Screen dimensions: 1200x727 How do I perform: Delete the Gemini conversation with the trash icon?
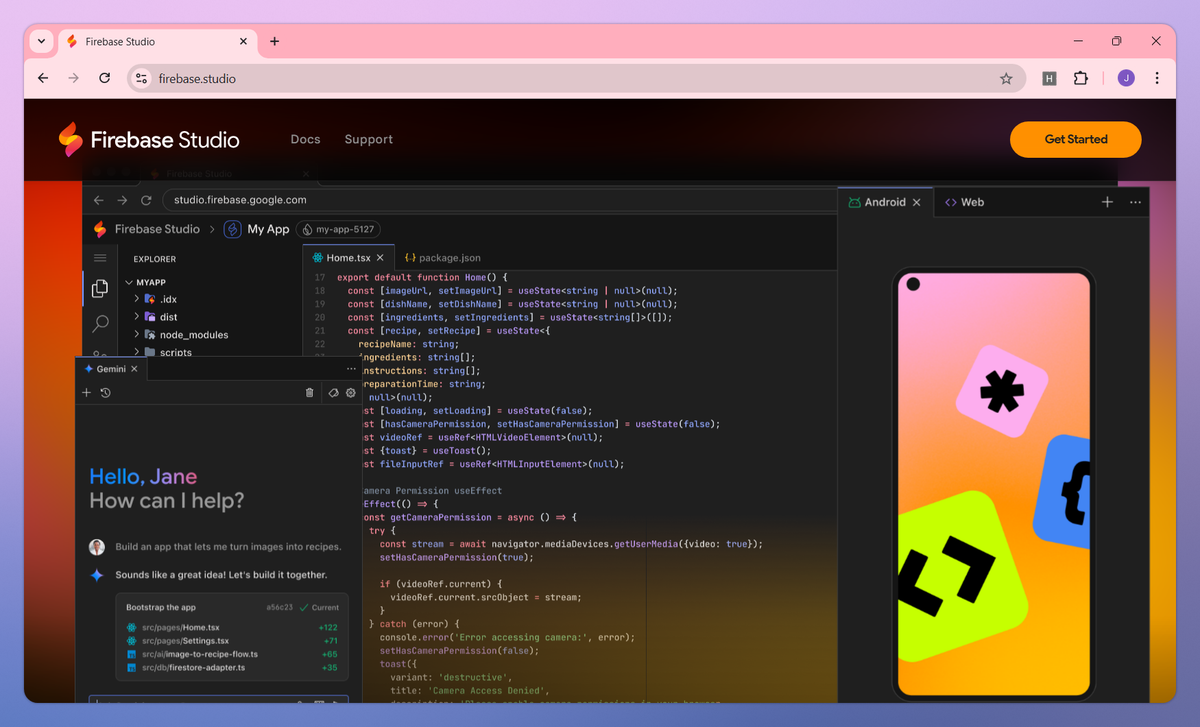point(309,393)
